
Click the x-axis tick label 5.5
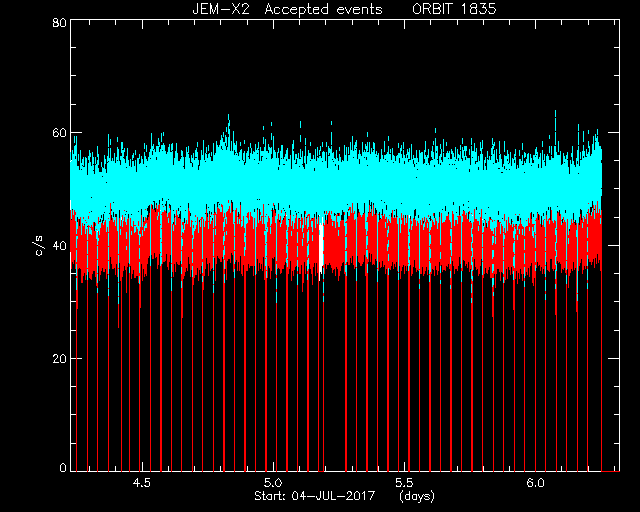tap(404, 483)
